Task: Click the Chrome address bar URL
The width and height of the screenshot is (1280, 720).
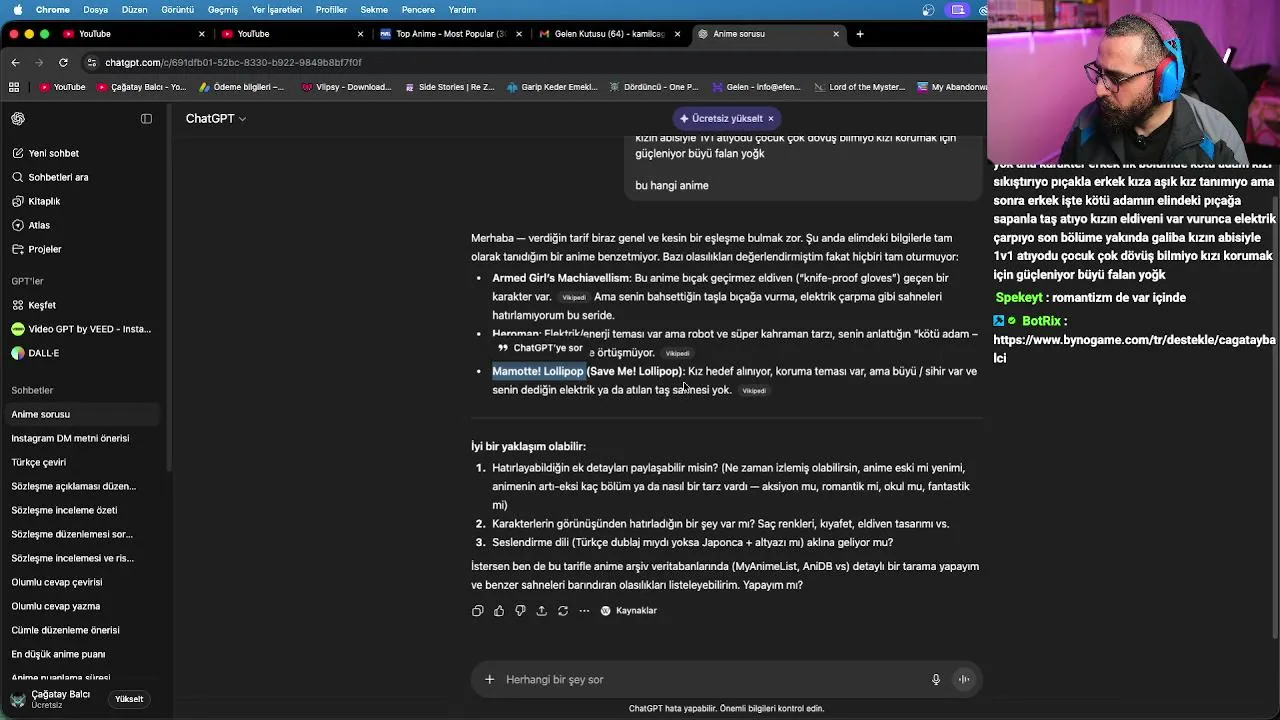Action: [x=233, y=62]
